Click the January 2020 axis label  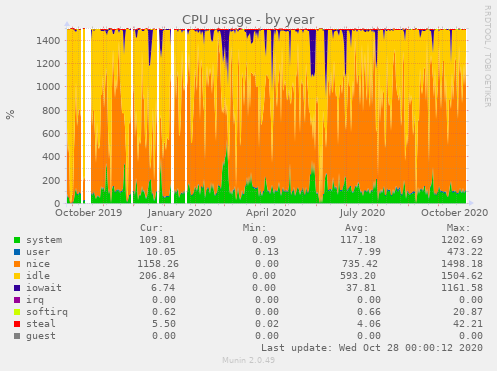[180, 213]
